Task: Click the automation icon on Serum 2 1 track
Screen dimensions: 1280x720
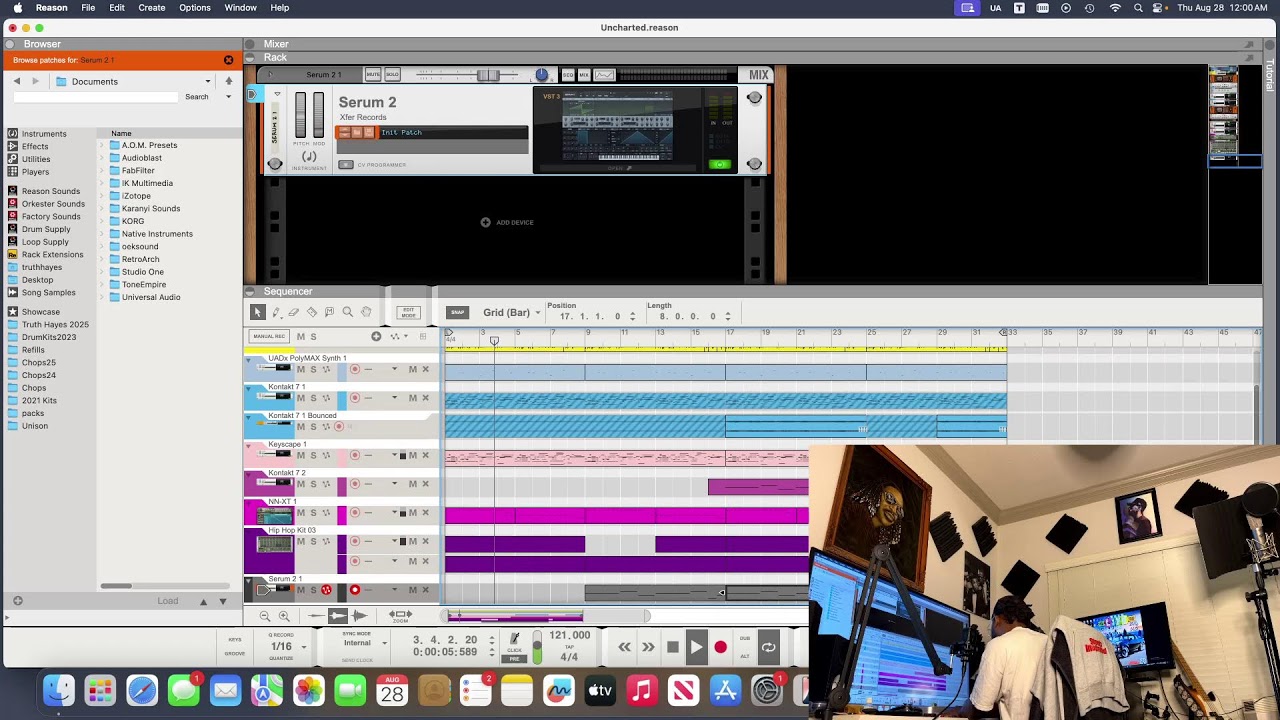Action: pyautogui.click(x=326, y=590)
